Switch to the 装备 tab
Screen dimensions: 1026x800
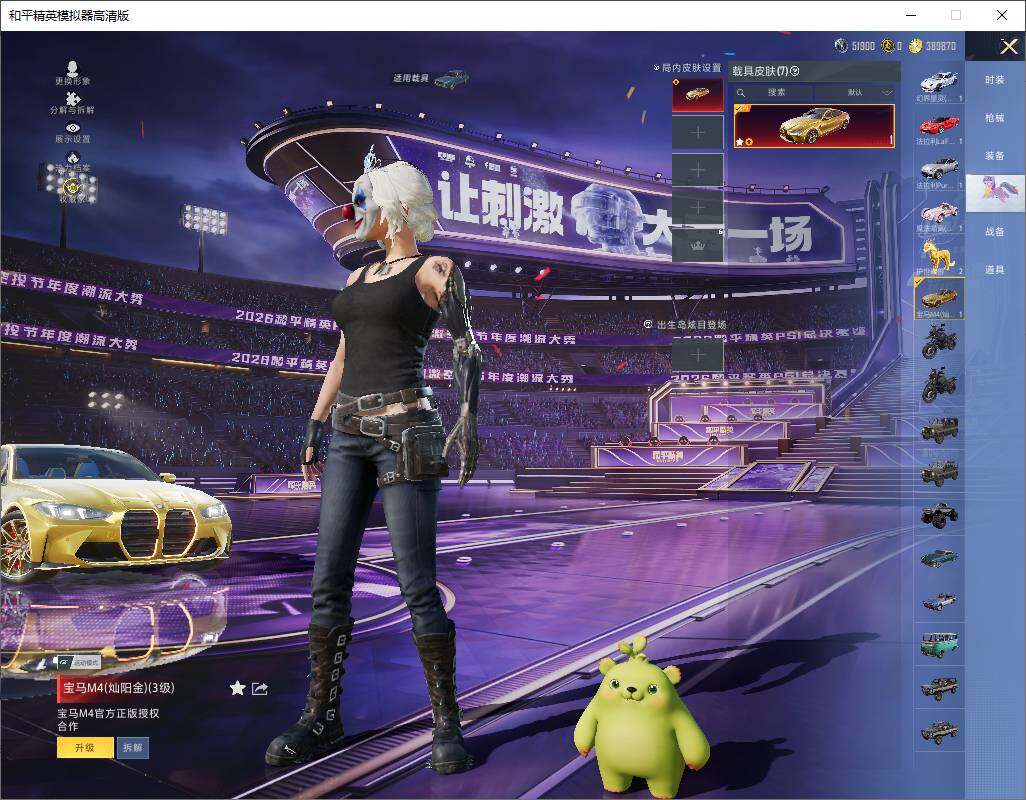(995, 156)
